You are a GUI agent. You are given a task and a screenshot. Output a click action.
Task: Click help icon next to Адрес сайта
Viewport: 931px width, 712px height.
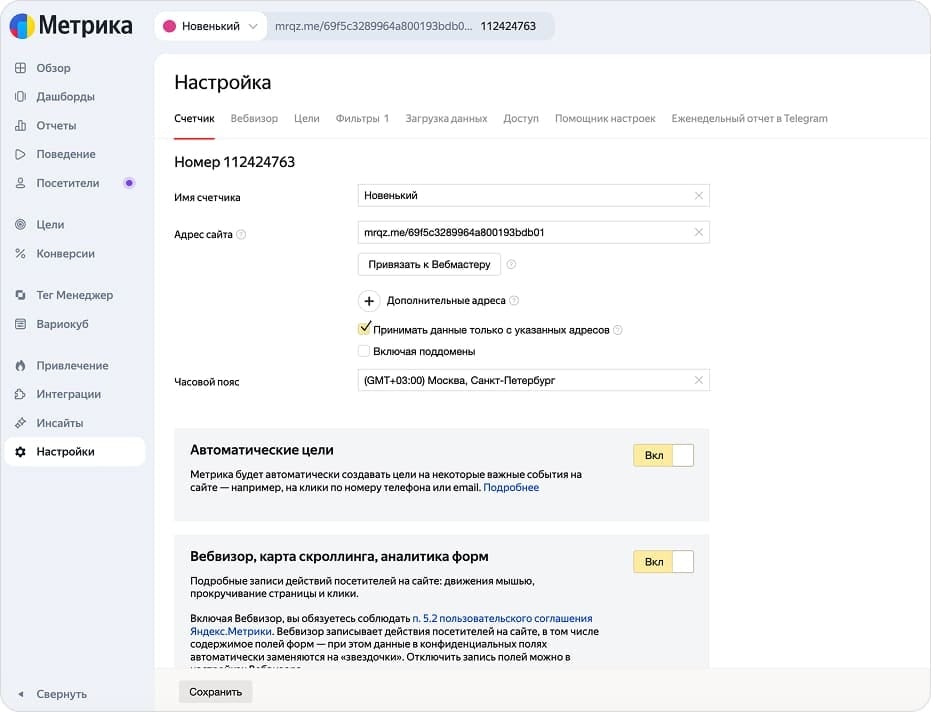tap(241, 235)
